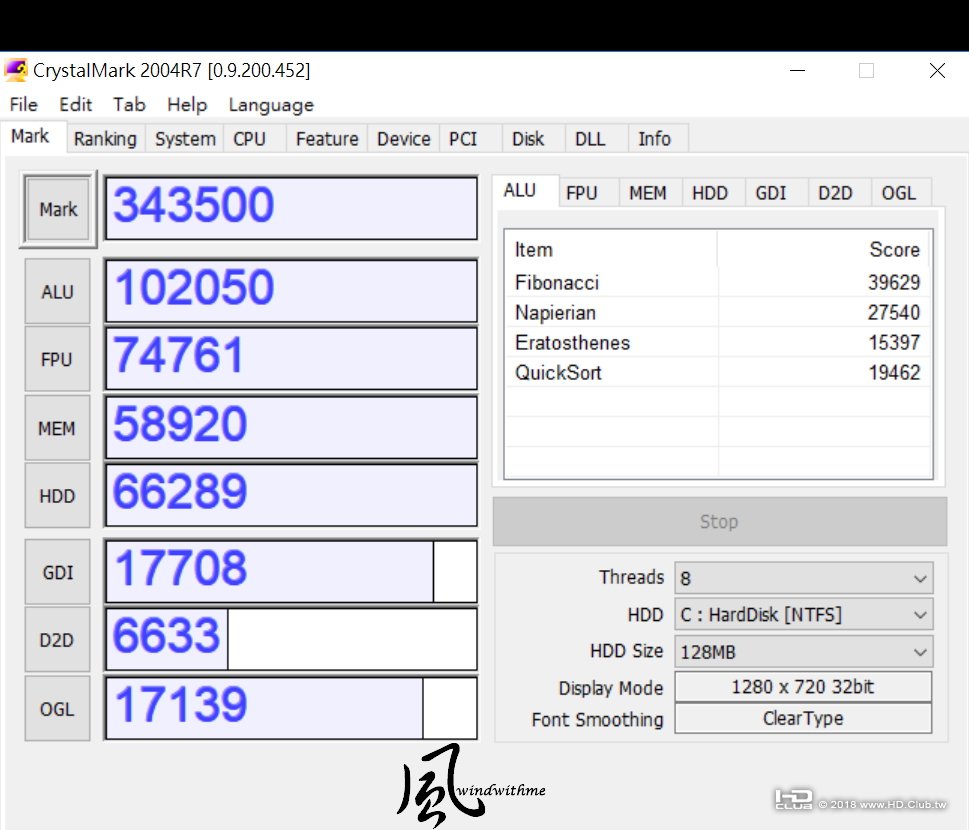Screen dimensions: 969x830
Task: Run the FPU benchmark button
Action: click(x=57, y=359)
